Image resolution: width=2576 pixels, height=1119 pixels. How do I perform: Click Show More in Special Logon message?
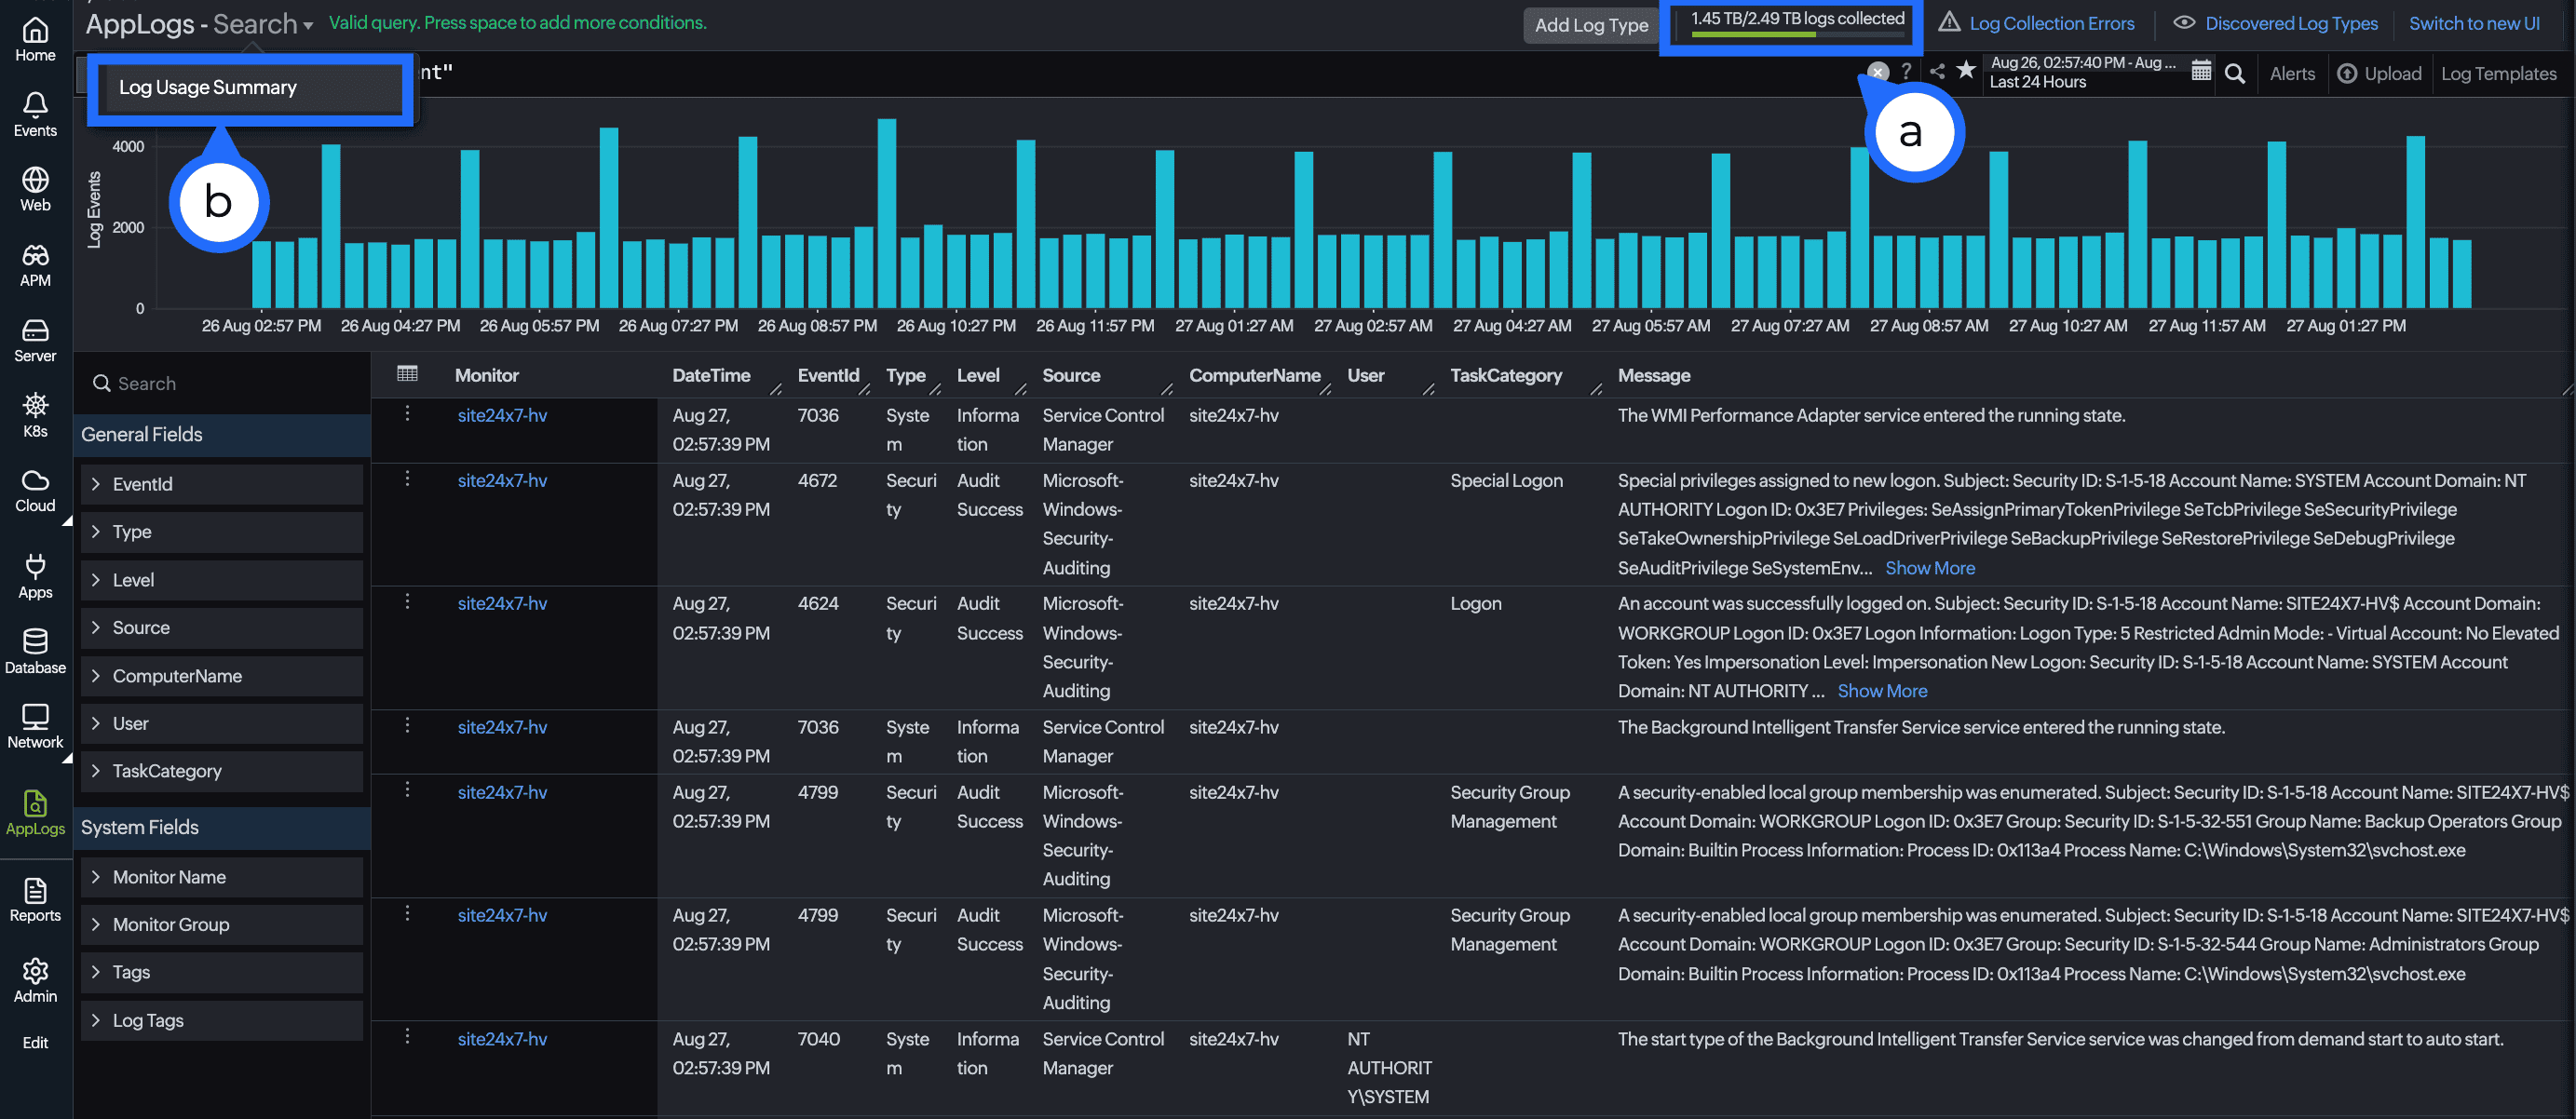click(x=1929, y=568)
